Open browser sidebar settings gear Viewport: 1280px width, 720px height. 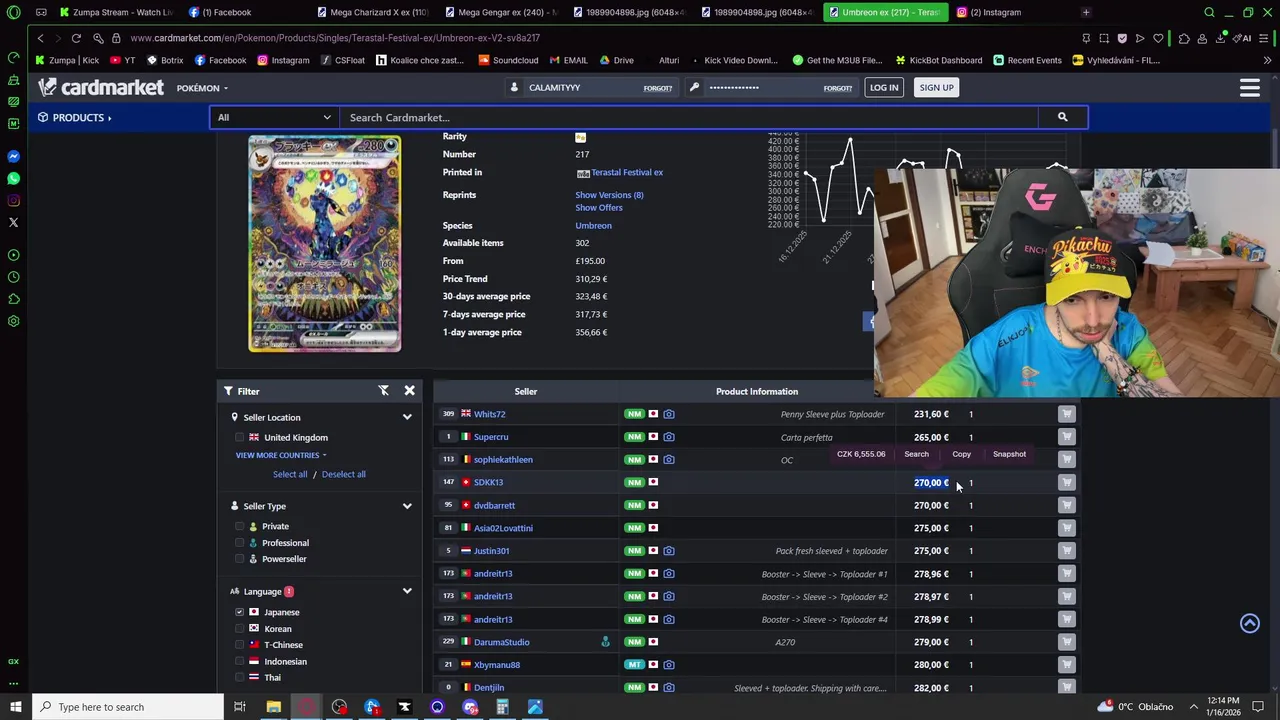coord(13,321)
